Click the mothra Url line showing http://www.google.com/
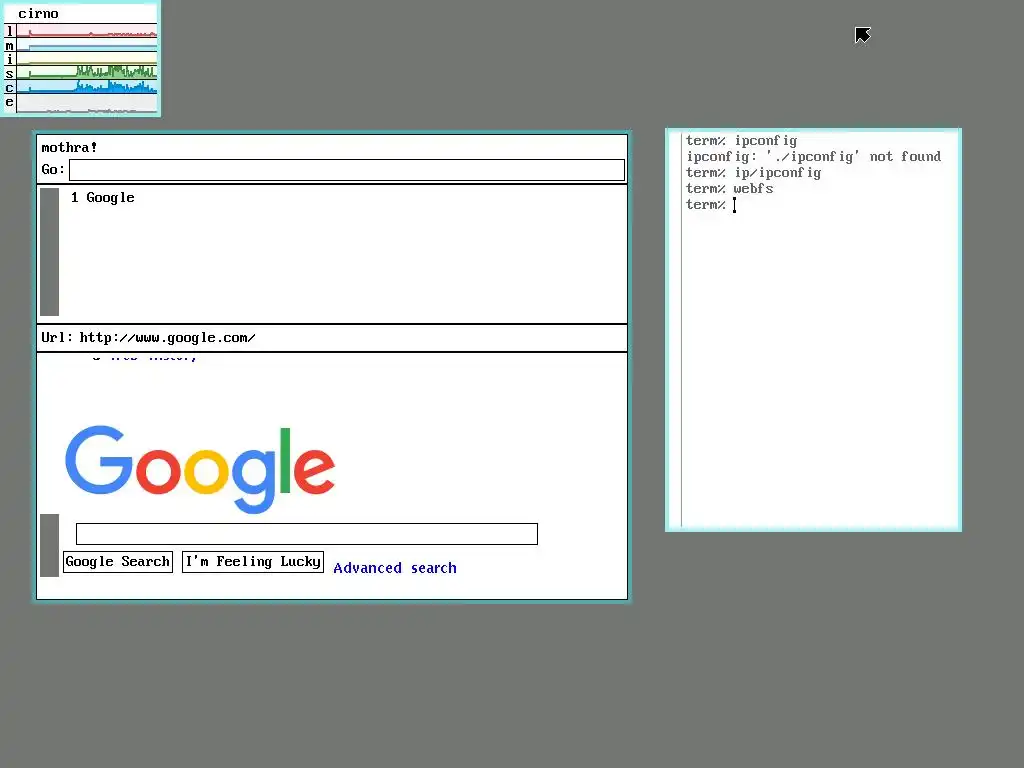 [x=332, y=338]
